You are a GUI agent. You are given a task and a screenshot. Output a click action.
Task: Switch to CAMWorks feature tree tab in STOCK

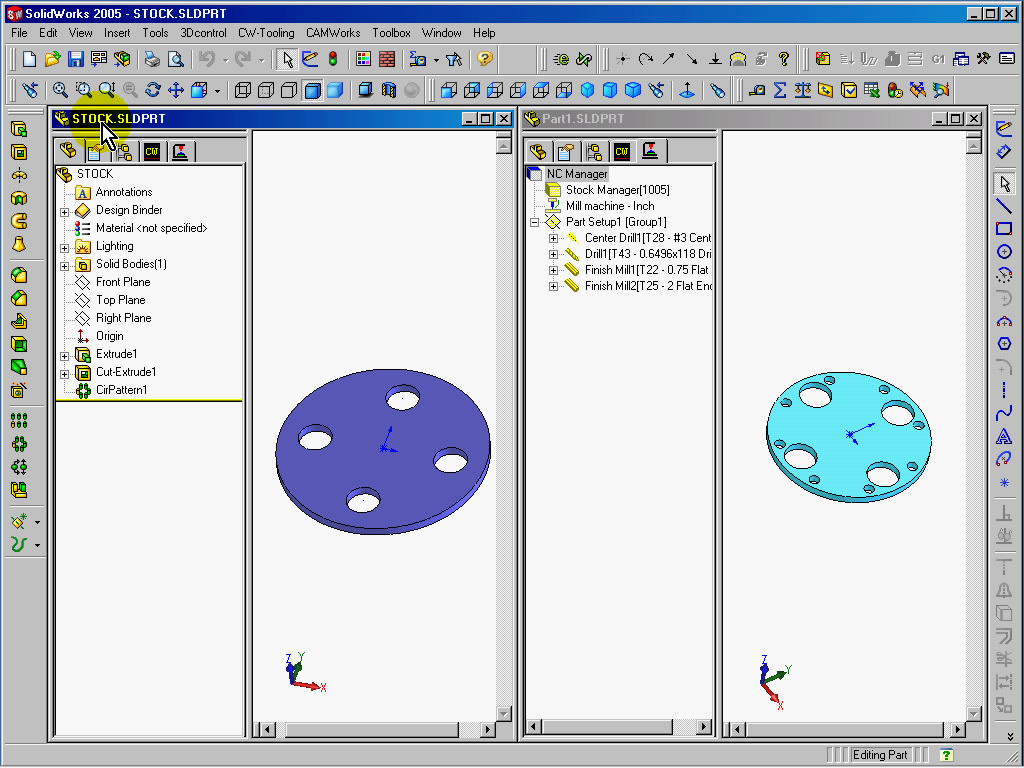pyautogui.click(x=152, y=152)
